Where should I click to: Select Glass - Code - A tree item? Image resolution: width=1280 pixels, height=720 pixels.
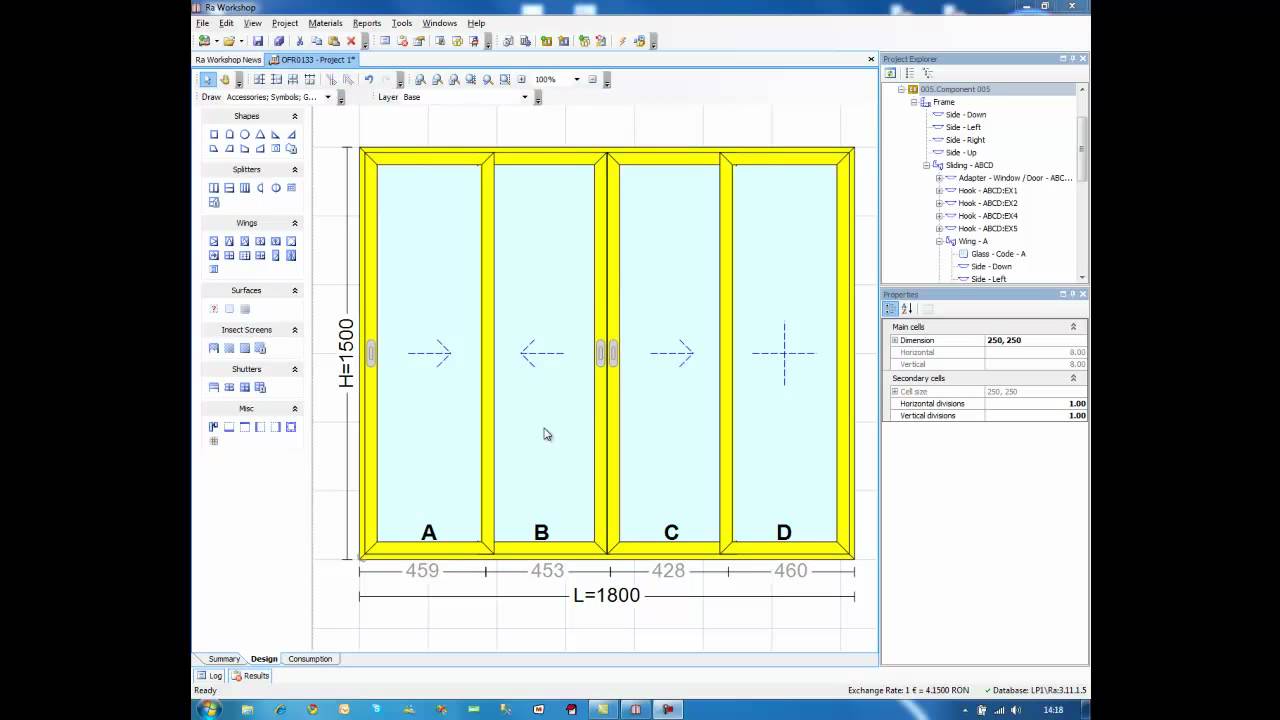click(x=998, y=254)
